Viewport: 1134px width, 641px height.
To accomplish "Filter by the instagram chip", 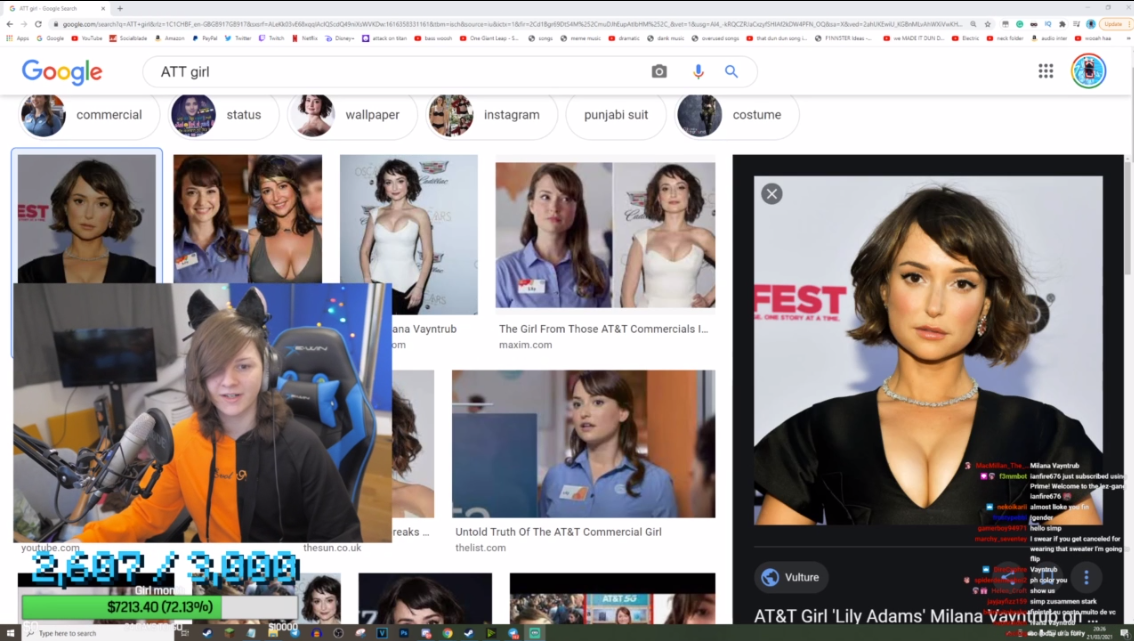I will click(492, 115).
